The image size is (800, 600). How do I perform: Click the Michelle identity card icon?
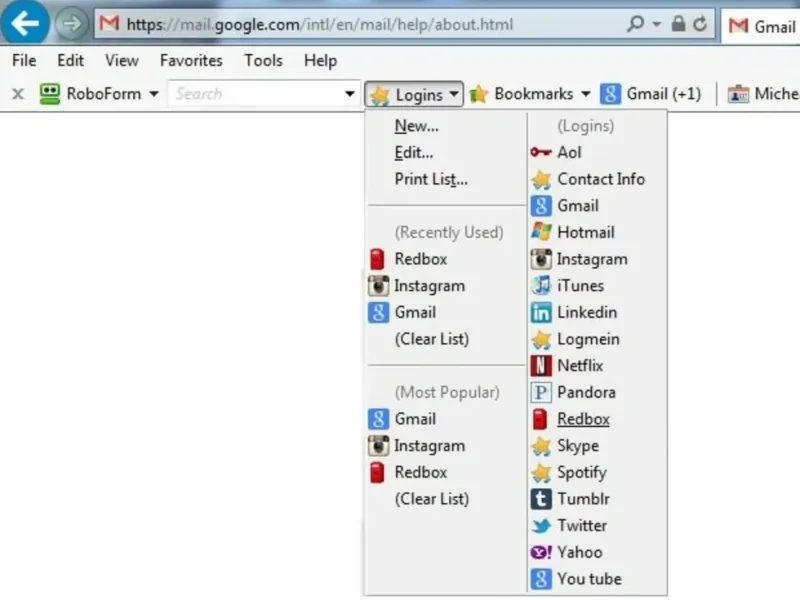coord(738,94)
